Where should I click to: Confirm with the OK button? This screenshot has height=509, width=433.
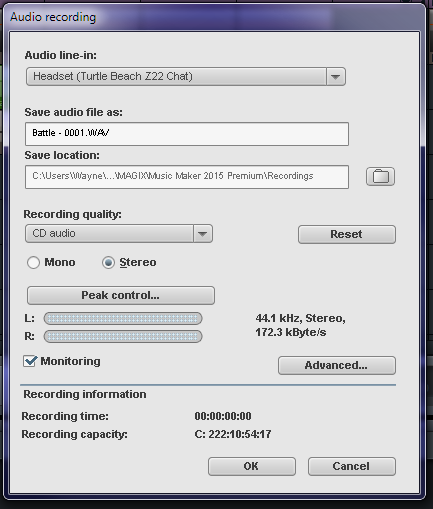click(x=252, y=466)
